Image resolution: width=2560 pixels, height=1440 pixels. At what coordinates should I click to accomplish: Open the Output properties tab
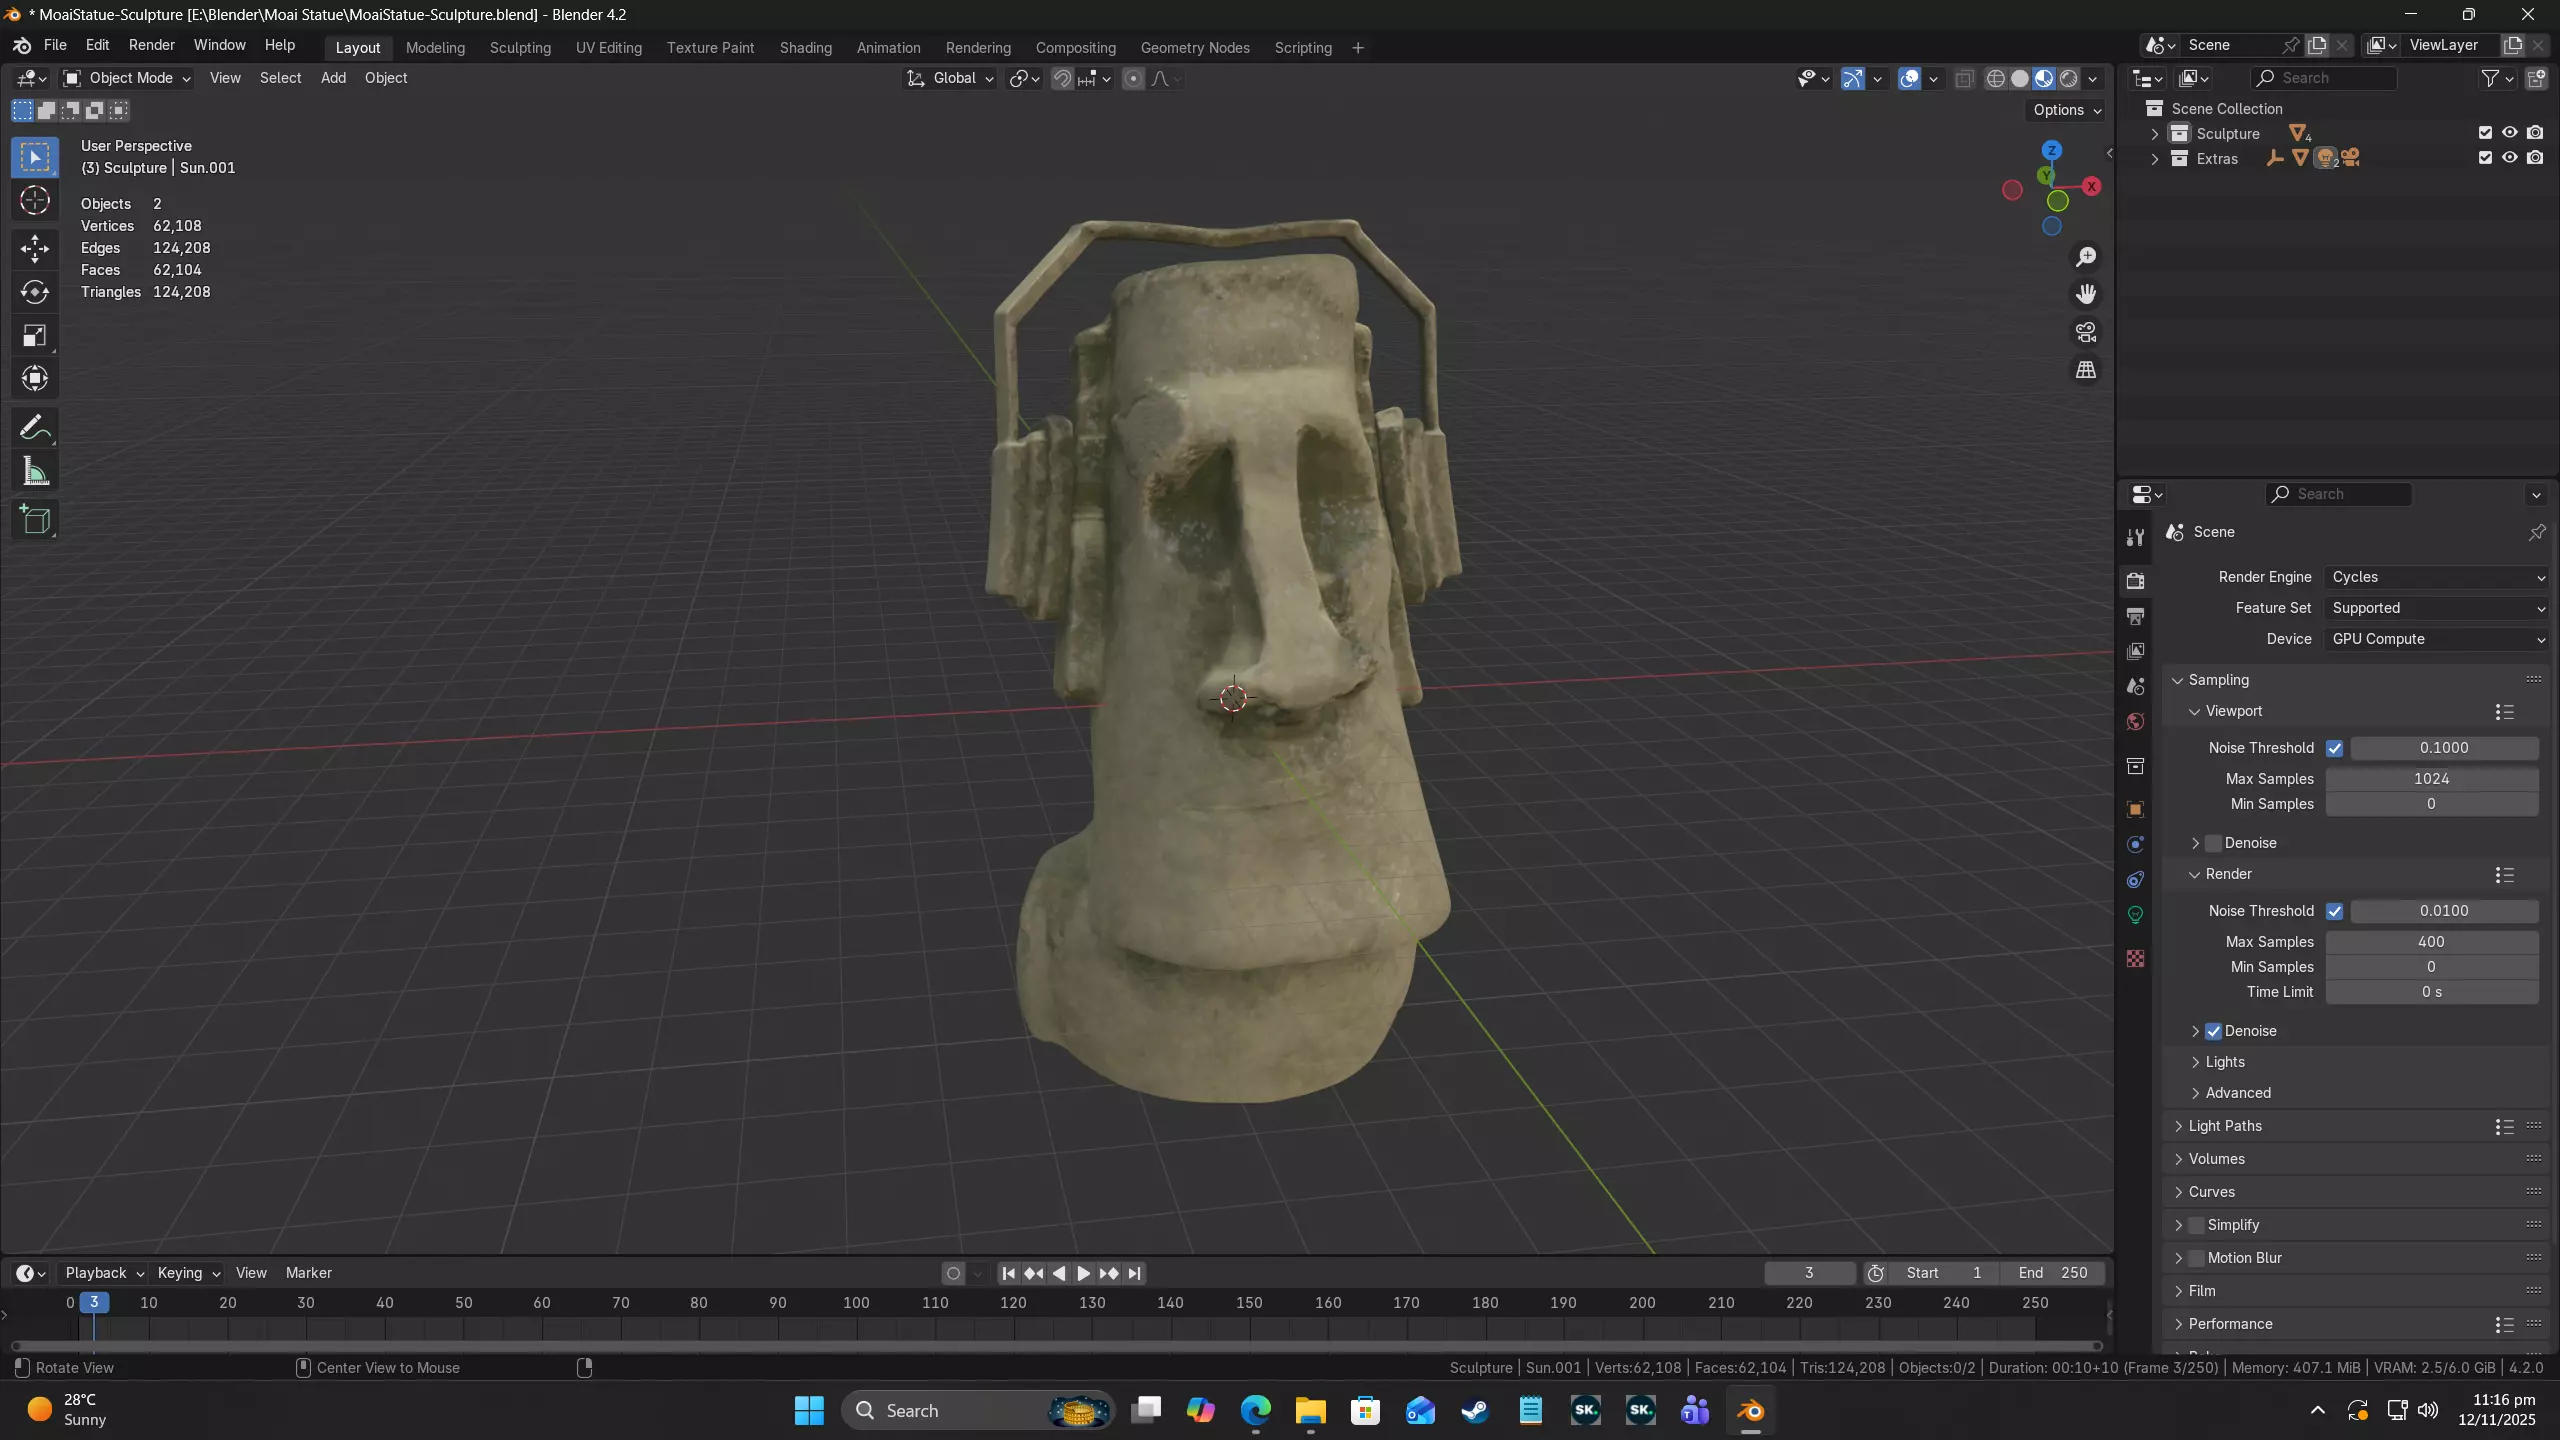click(2135, 616)
